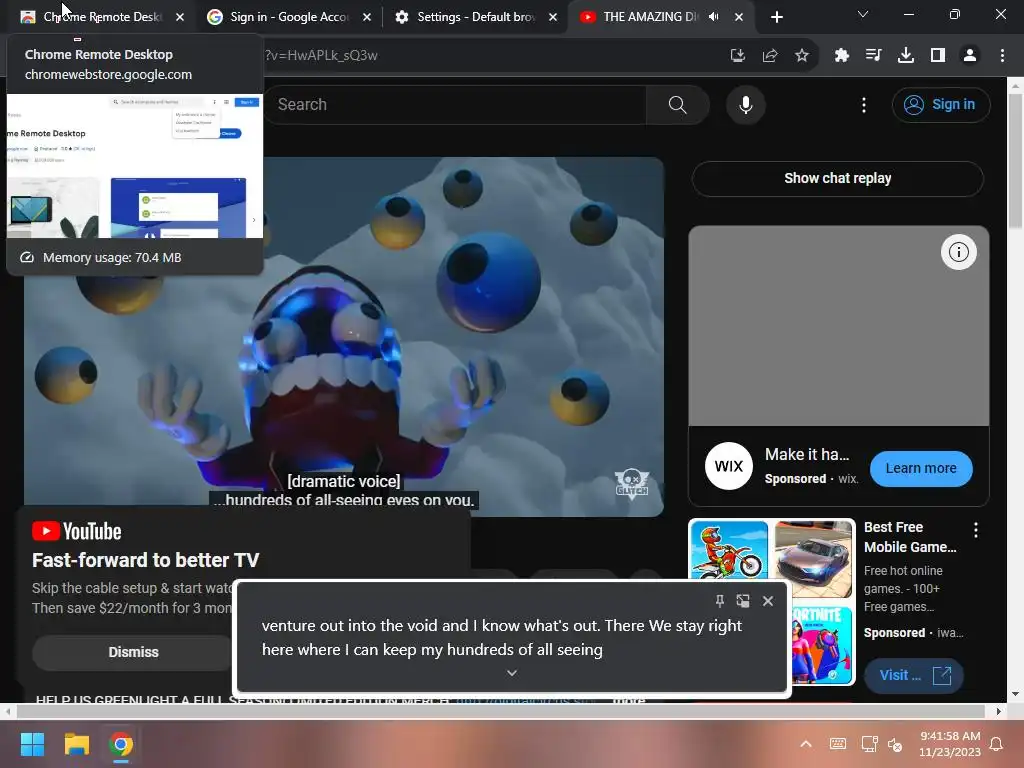Pin the live caption box
The width and height of the screenshot is (1024, 768).
point(719,601)
